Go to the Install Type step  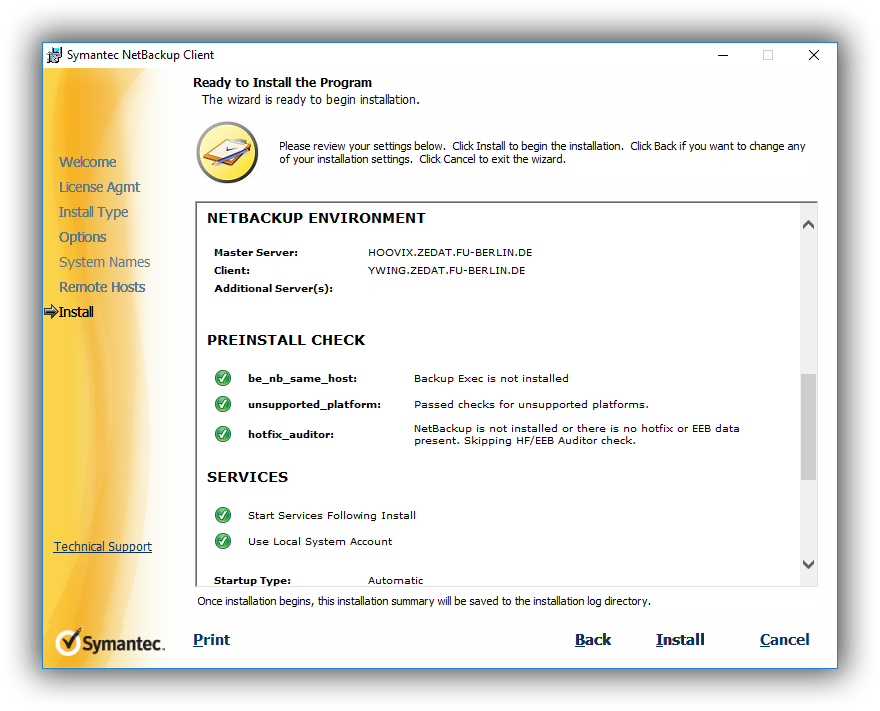tap(93, 212)
